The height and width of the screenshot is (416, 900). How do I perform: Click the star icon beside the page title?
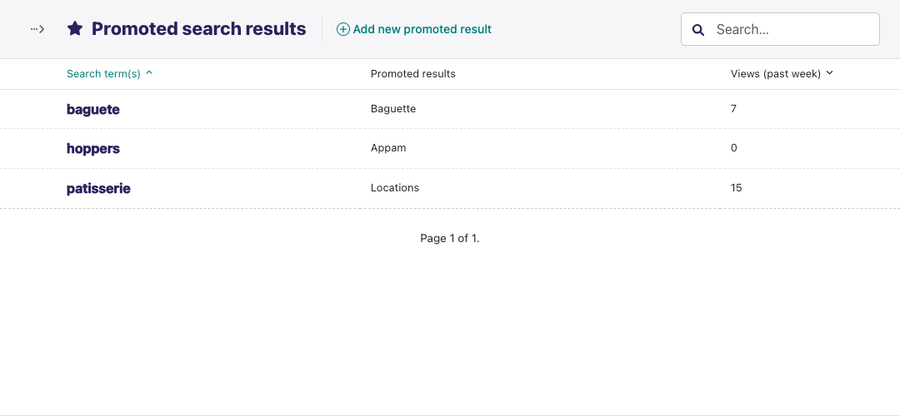click(75, 29)
